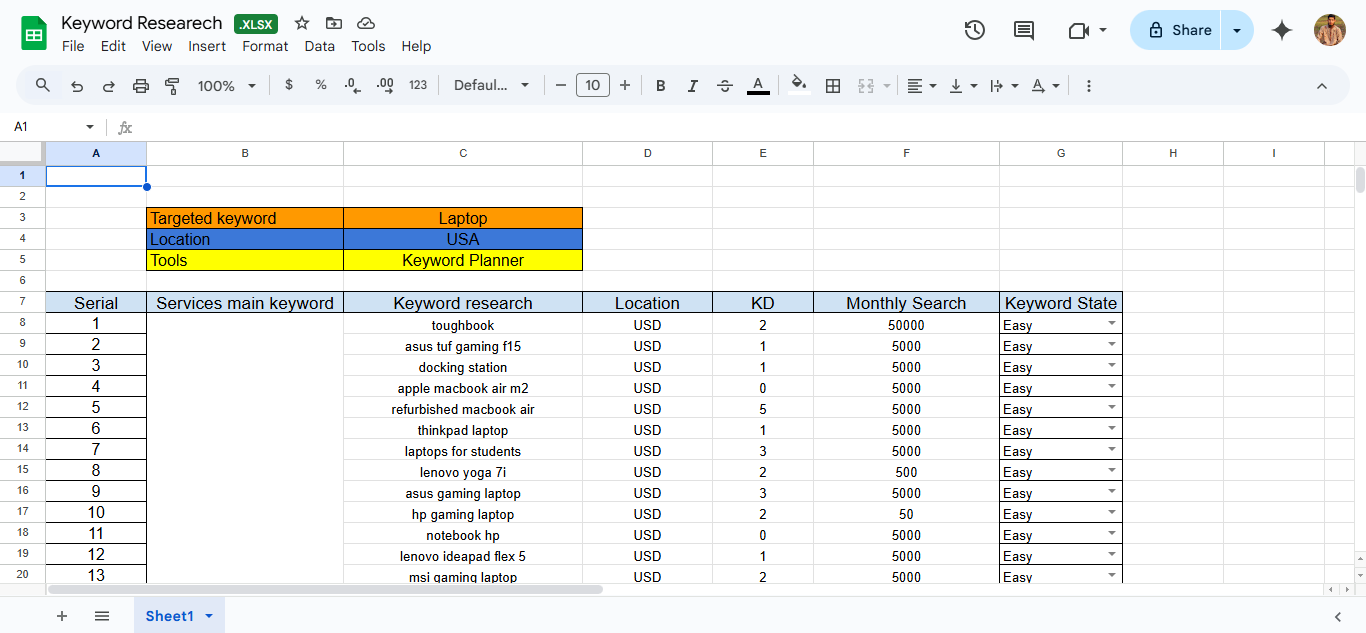Click the Print icon in toolbar
1366x633 pixels.
(x=140, y=86)
